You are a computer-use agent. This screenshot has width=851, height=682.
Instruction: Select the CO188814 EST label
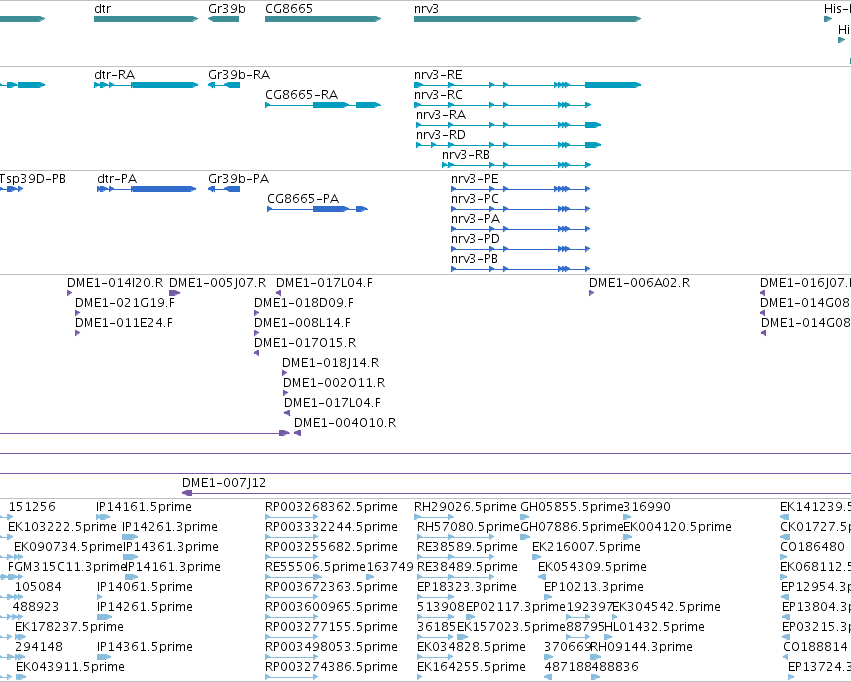pyautogui.click(x=815, y=647)
